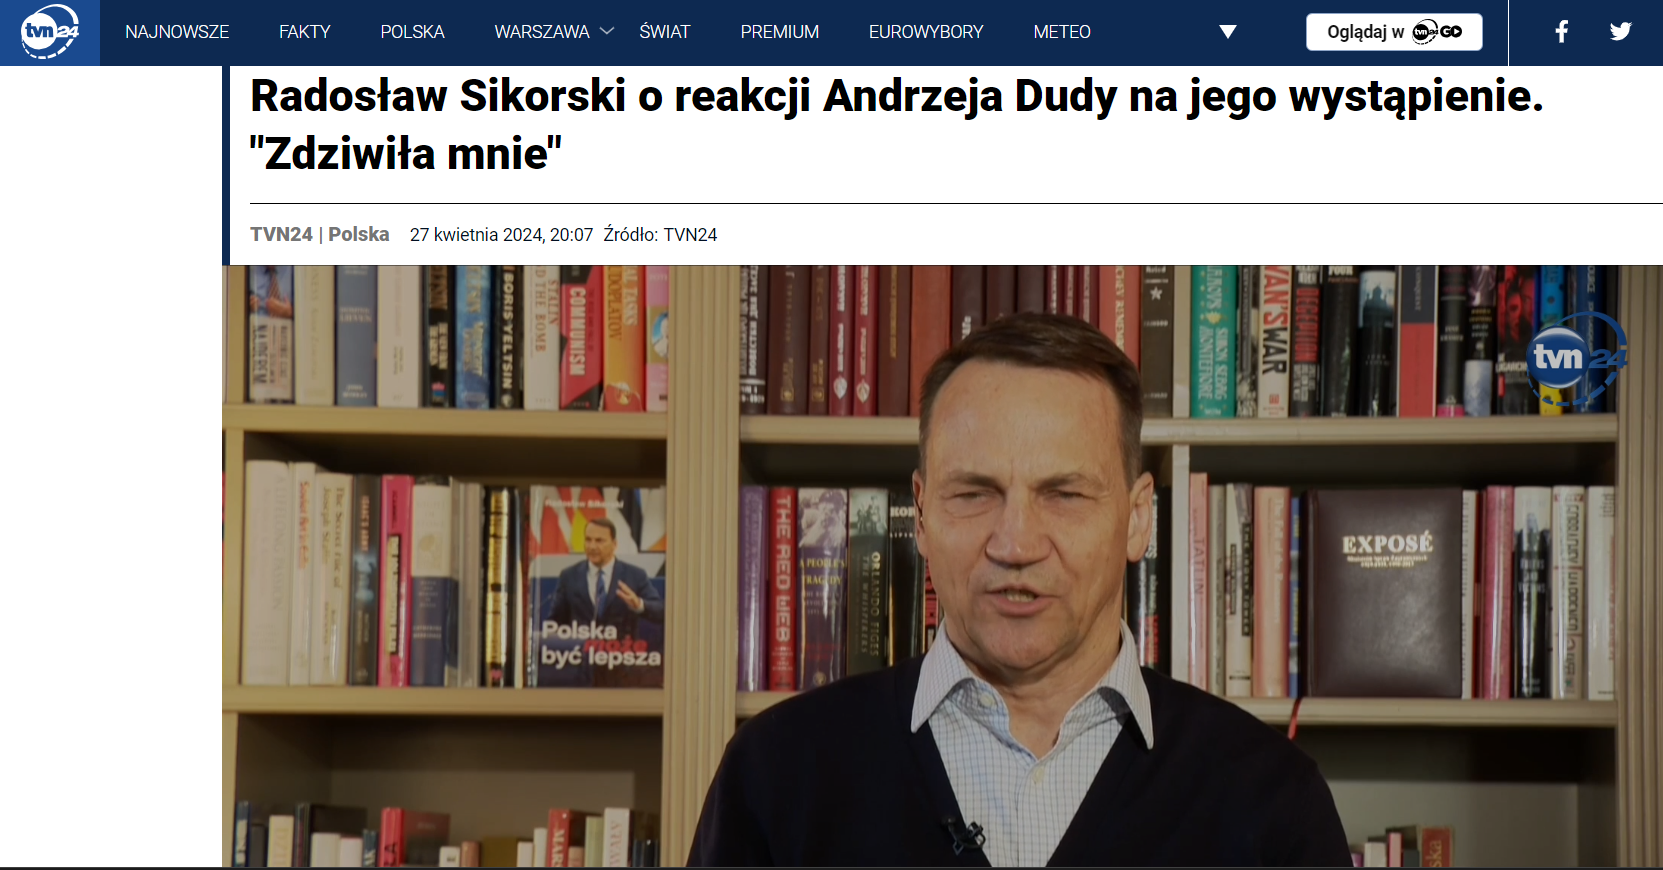This screenshot has height=870, width=1663.
Task: Click the Oglądaj w TVN24 GO button
Action: tap(1394, 32)
